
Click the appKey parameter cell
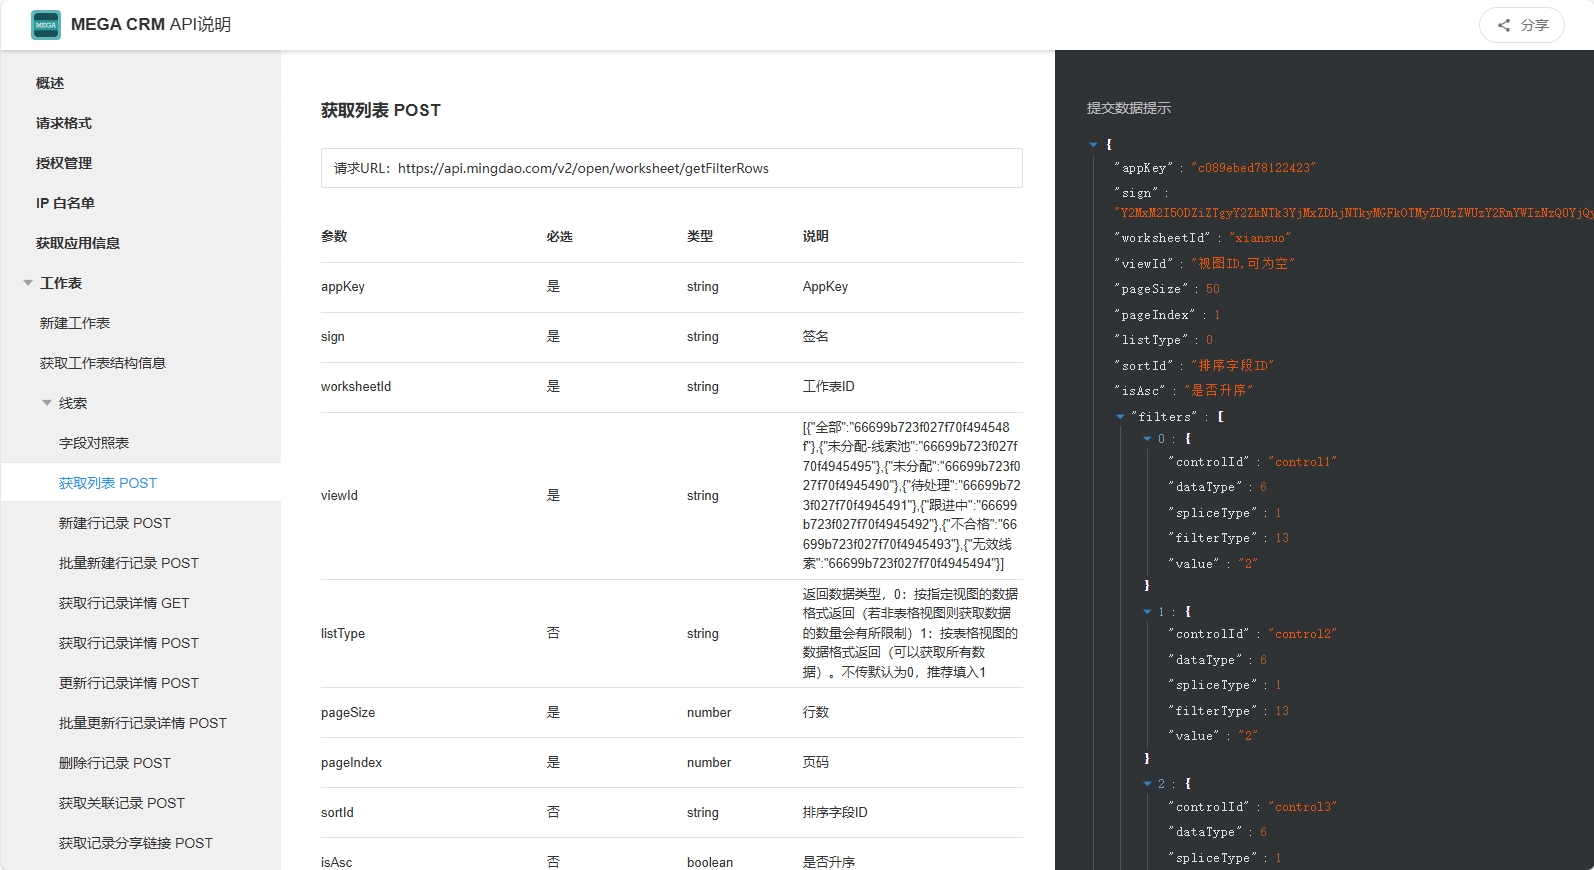tap(343, 287)
